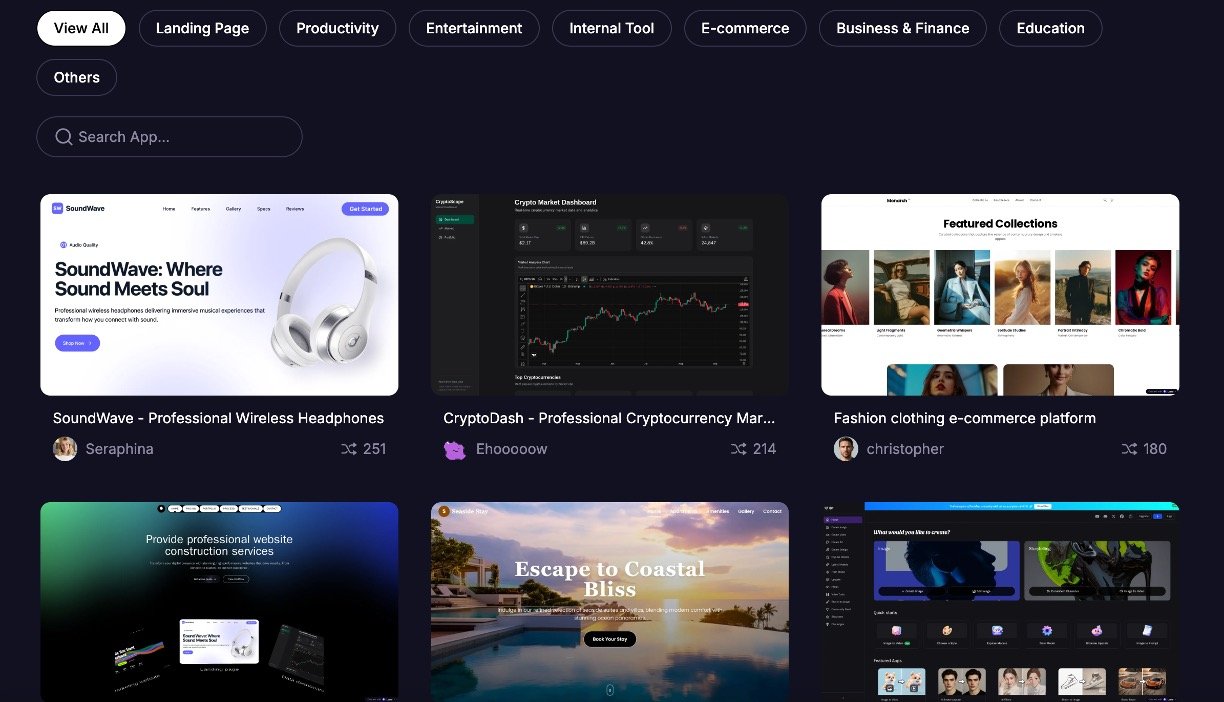Open SoundWave headphones app thumbnail

(219, 295)
